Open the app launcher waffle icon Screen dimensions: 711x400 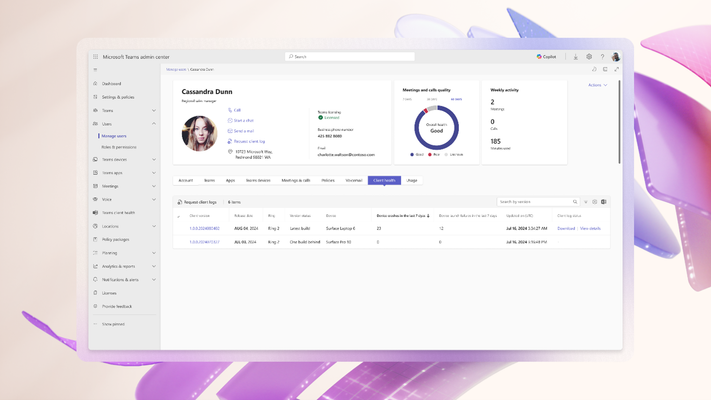click(x=96, y=57)
